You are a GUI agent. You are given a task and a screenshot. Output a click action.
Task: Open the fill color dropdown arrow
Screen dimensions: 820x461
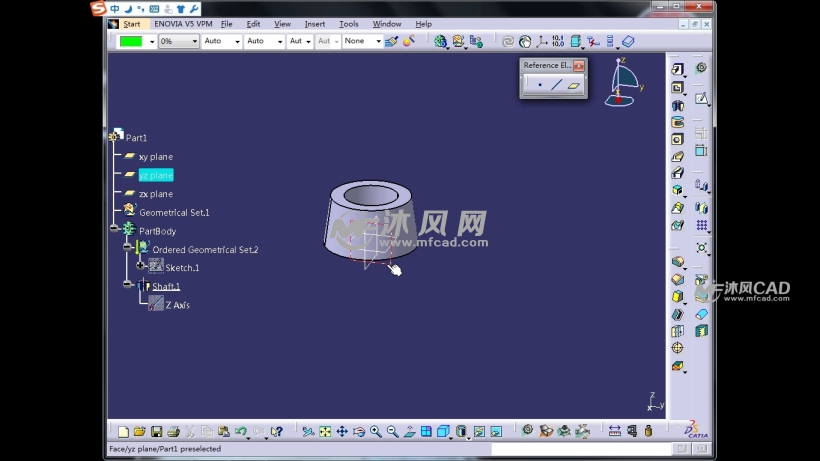152,41
